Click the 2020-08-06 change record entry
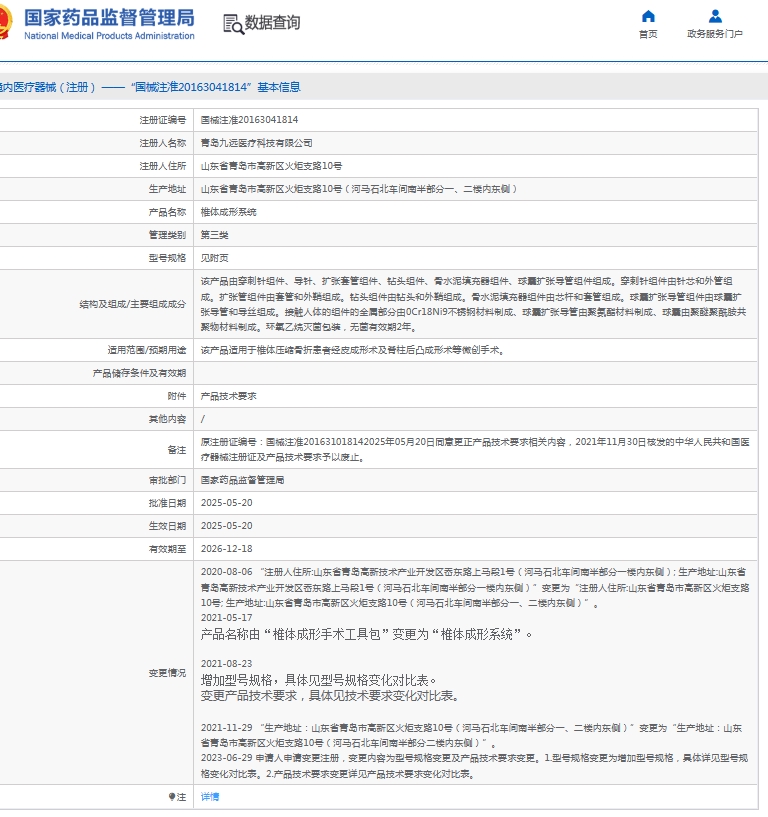The height and width of the screenshot is (817, 768). 475,588
